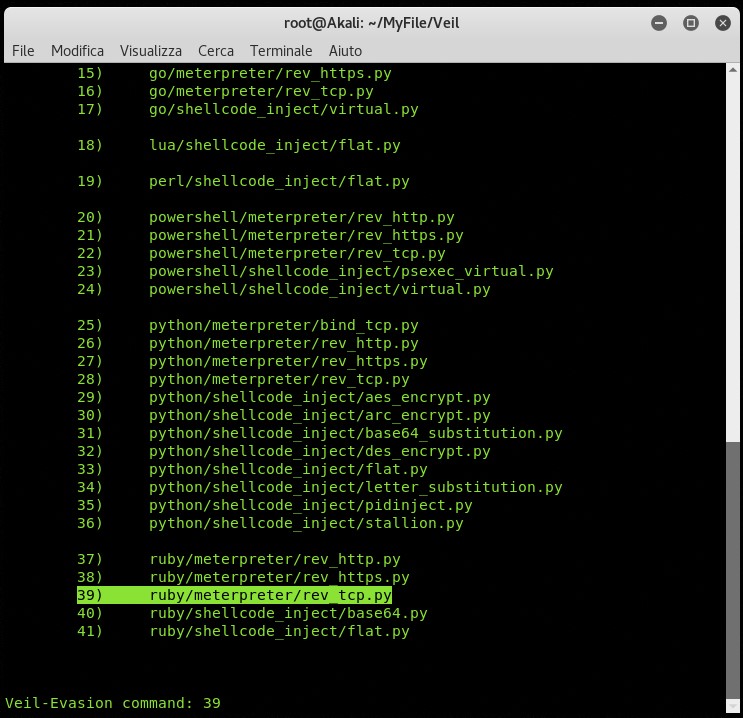Screen dimensions: 743x718
Task: Click line python/meterpreter/rev_http.py
Action: 283,344
